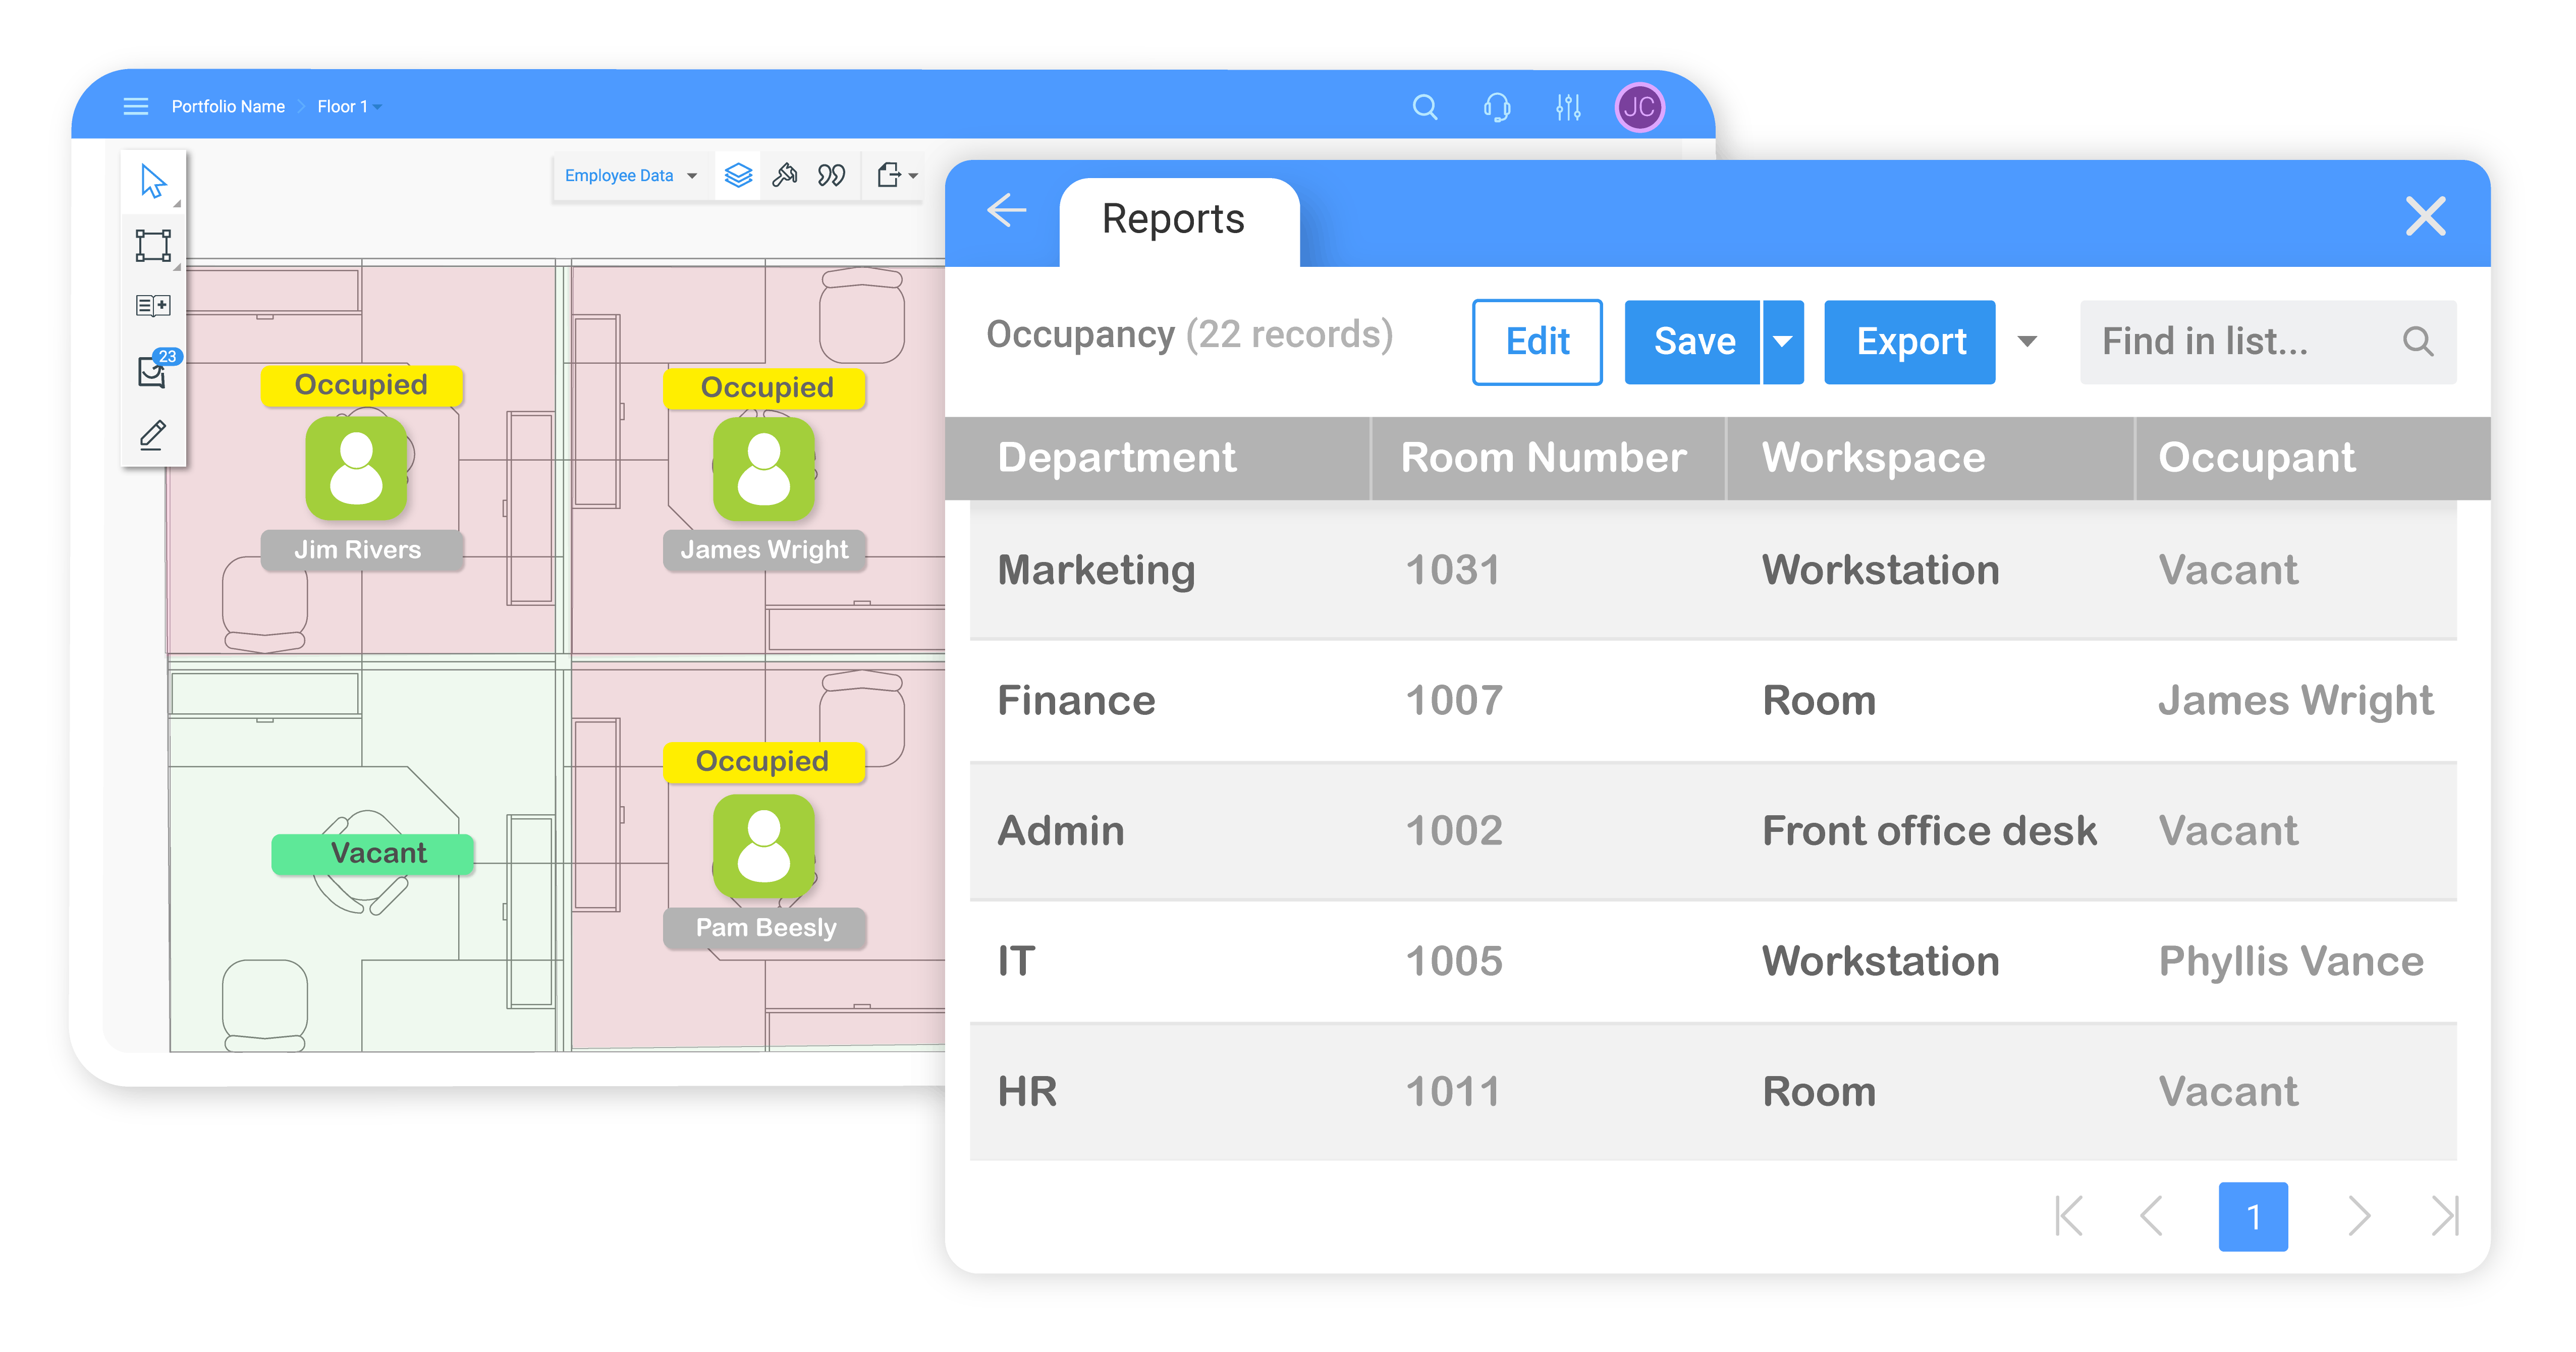The image size is (2576, 1352).
Task: Select the pointer arrow tool
Action: (x=153, y=182)
